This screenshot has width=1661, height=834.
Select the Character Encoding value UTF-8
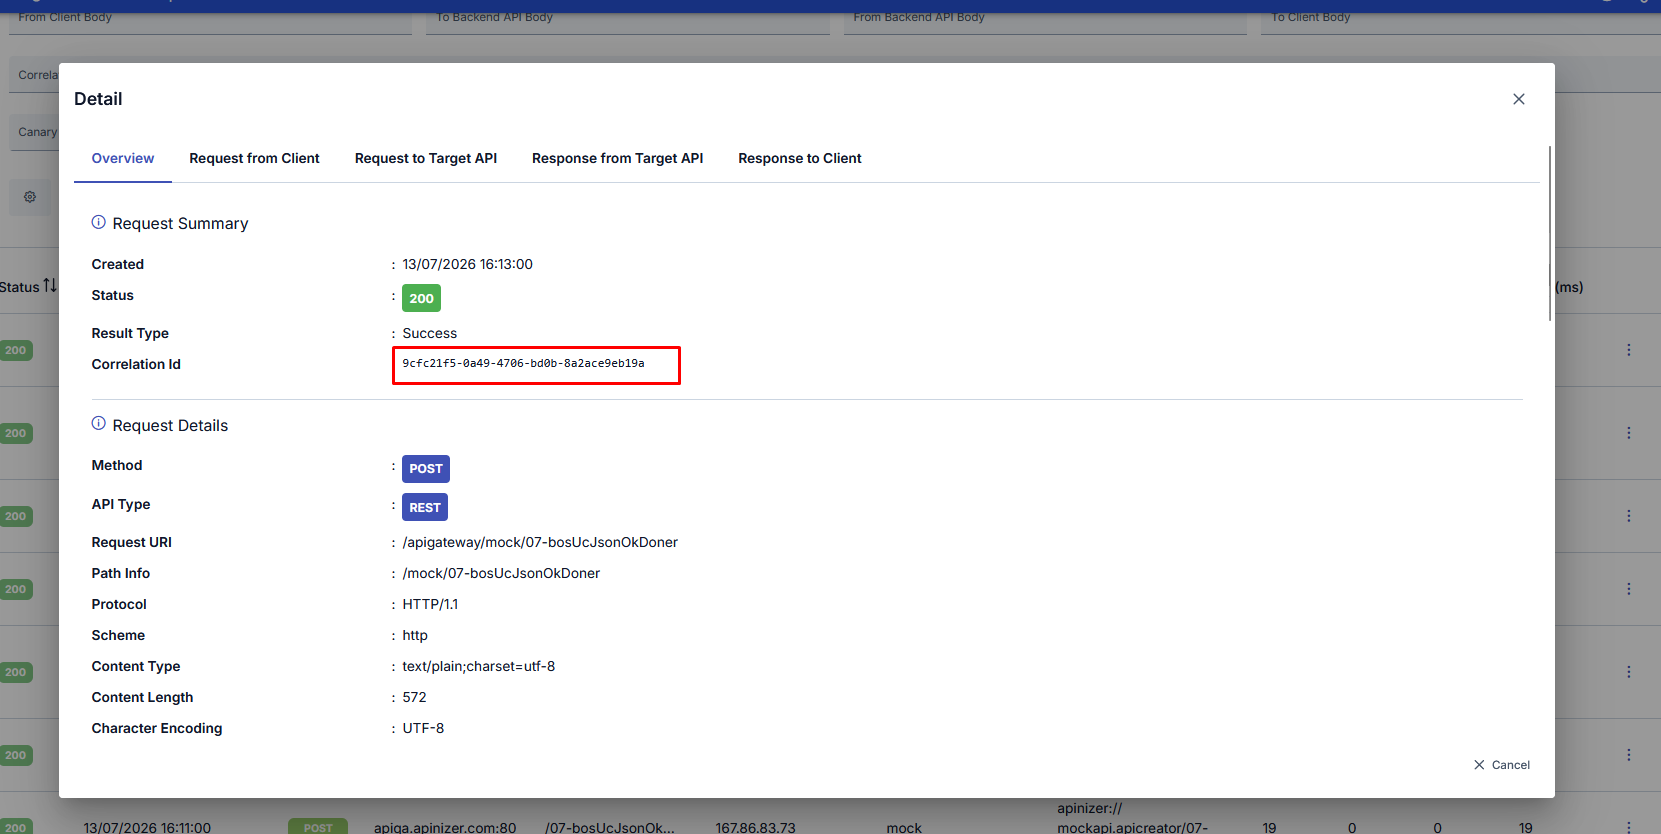pyautogui.click(x=423, y=728)
